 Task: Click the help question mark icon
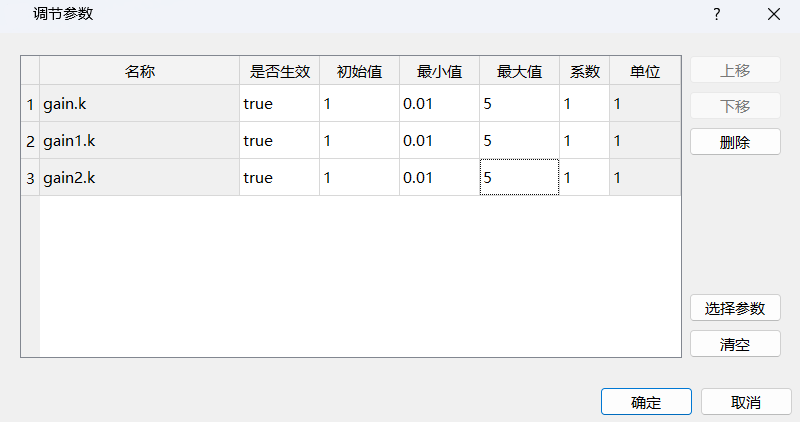point(717,14)
